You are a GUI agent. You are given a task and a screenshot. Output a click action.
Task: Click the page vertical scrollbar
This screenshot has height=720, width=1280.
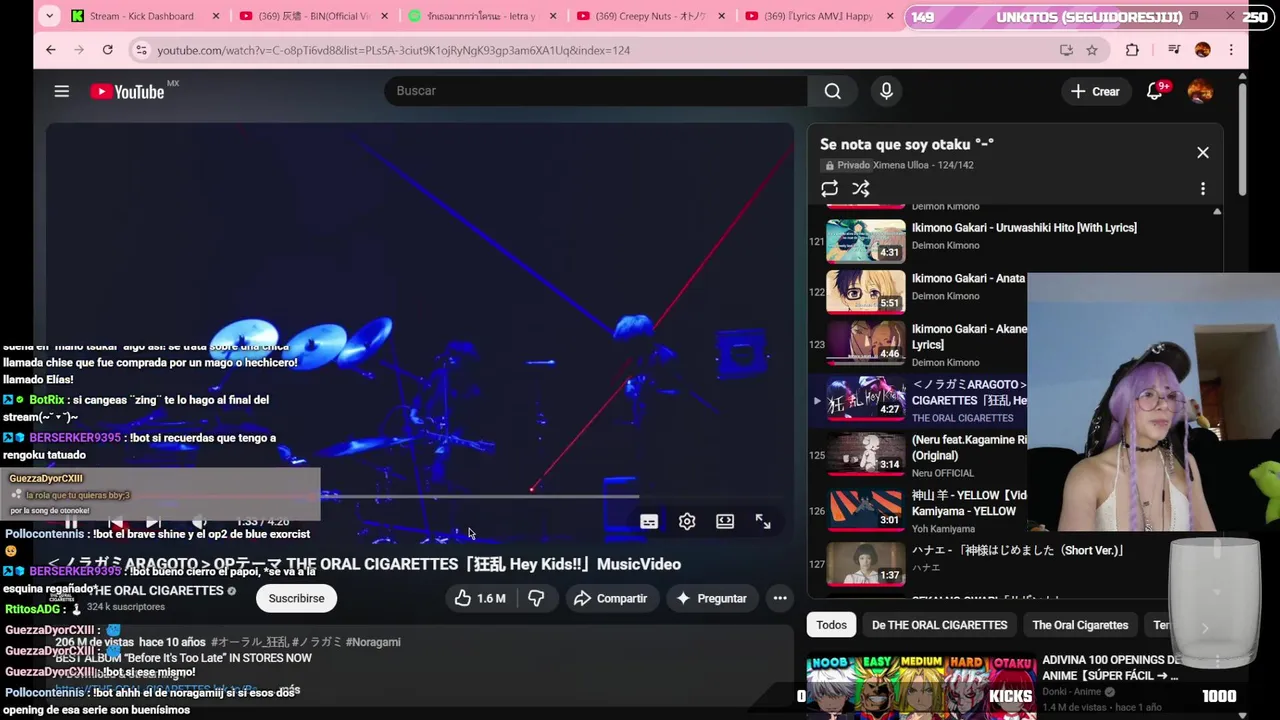coord(1242,140)
